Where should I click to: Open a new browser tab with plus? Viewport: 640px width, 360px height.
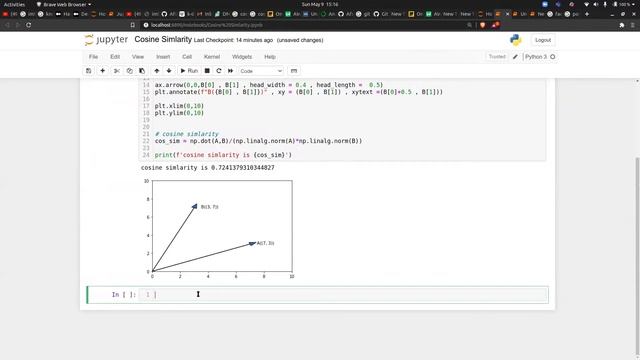pos(587,14)
